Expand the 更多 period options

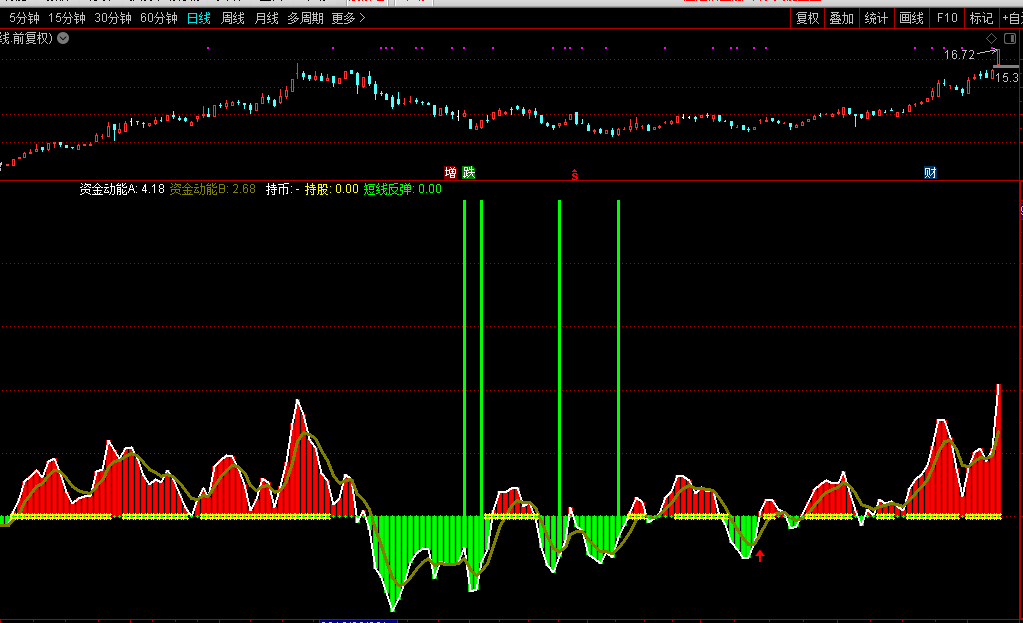(348, 18)
